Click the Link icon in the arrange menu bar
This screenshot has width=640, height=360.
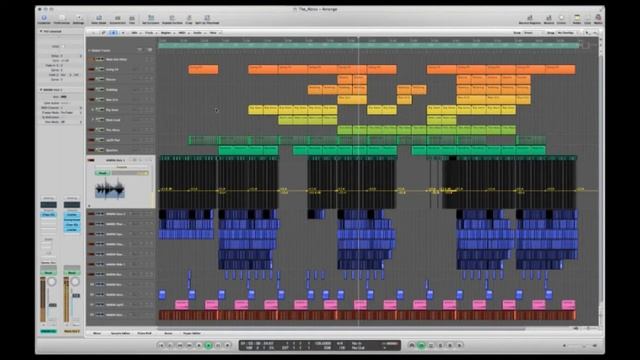coord(104,33)
